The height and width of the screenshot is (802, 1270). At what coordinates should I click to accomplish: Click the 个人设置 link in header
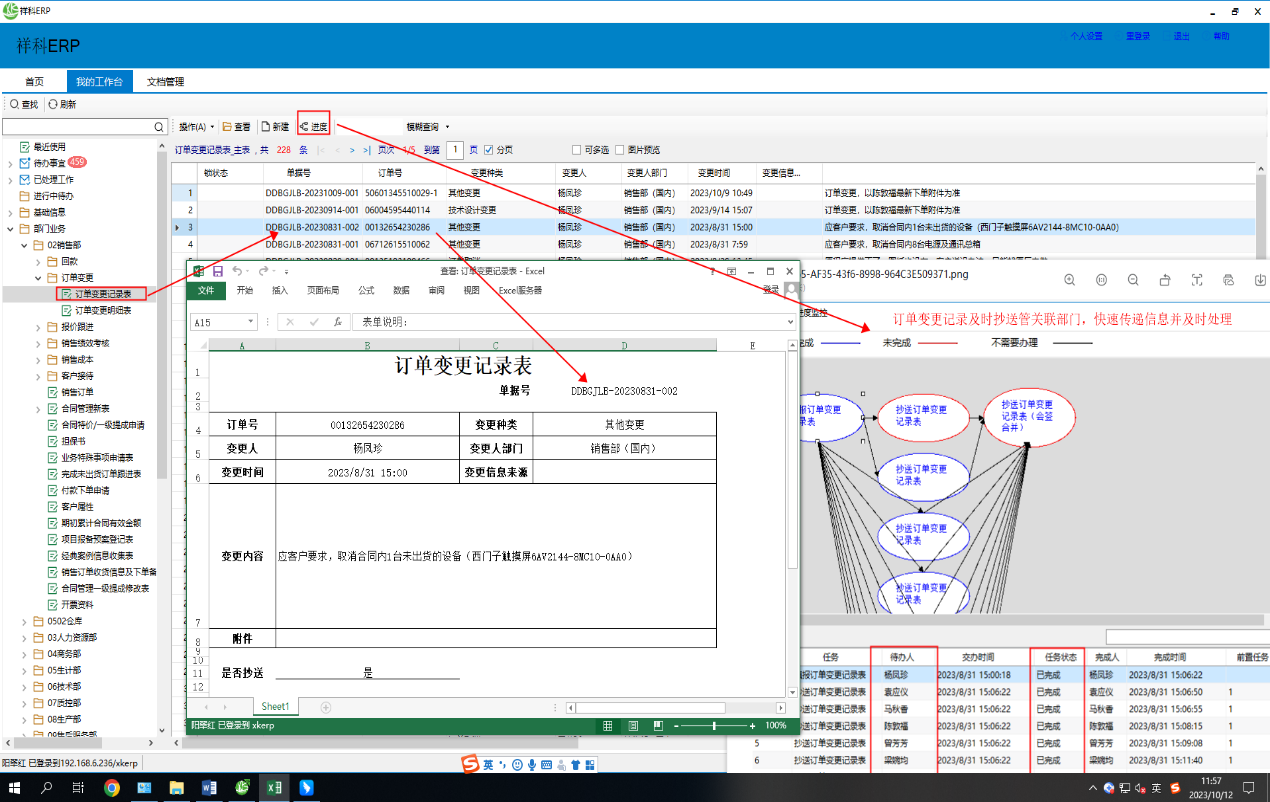[x=1086, y=36]
